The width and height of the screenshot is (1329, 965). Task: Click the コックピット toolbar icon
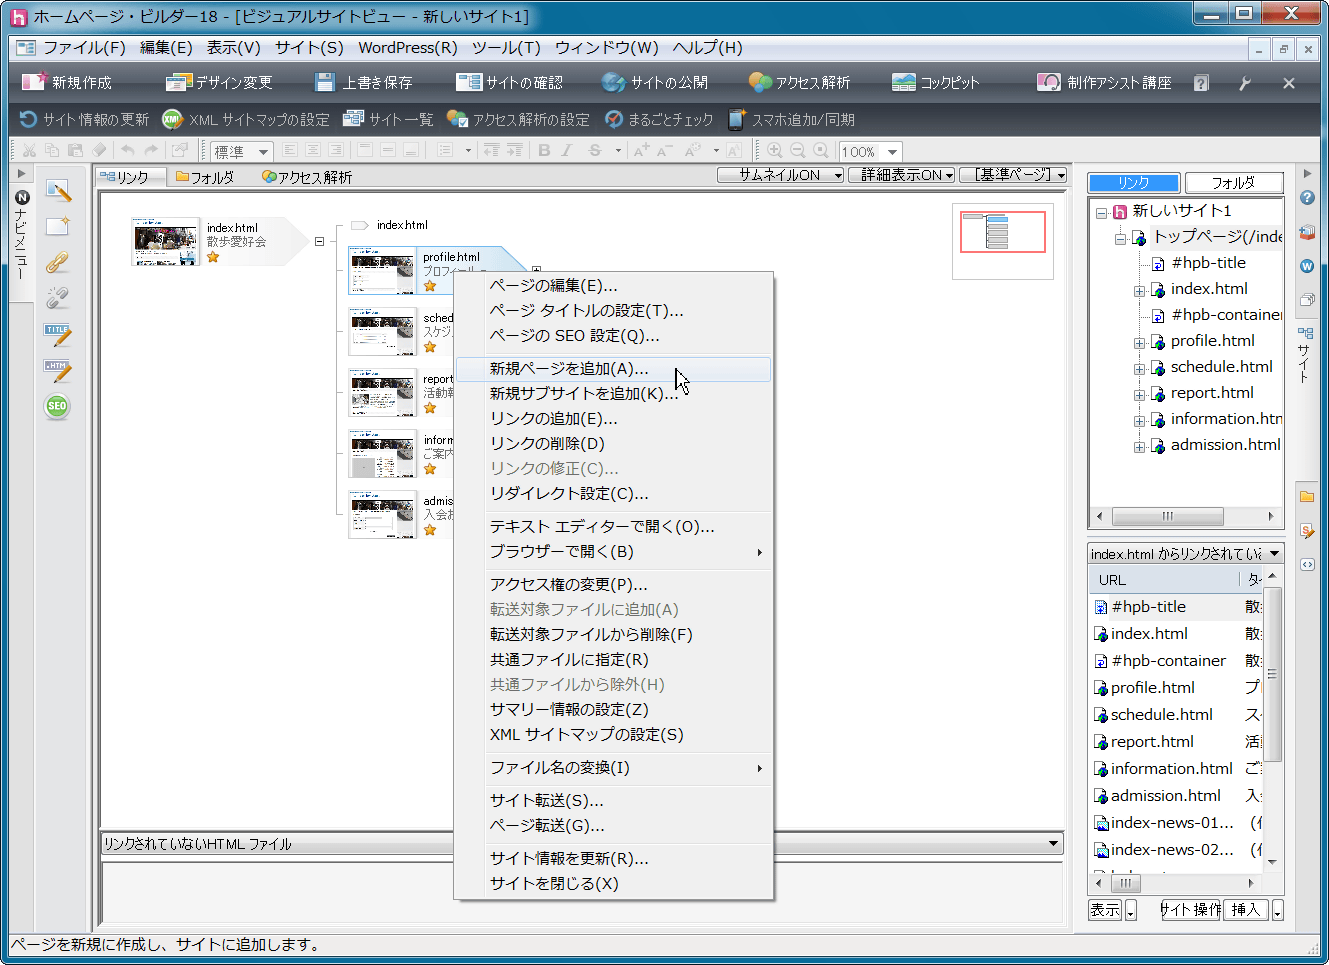pos(904,83)
